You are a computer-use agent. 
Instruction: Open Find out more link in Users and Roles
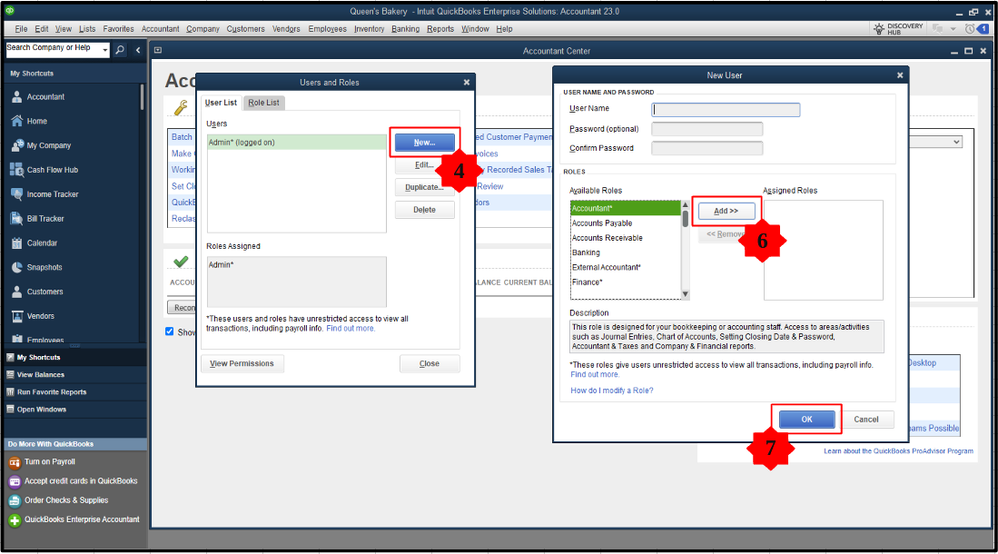(351, 329)
